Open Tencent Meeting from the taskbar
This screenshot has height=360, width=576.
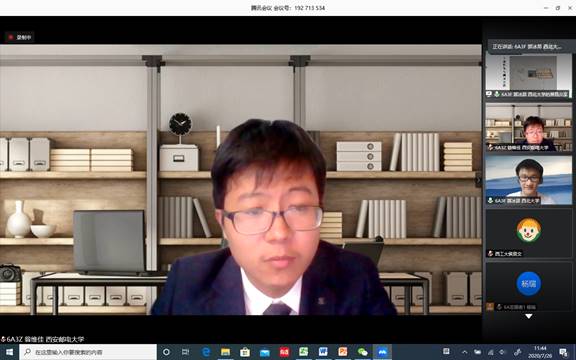click(x=382, y=352)
